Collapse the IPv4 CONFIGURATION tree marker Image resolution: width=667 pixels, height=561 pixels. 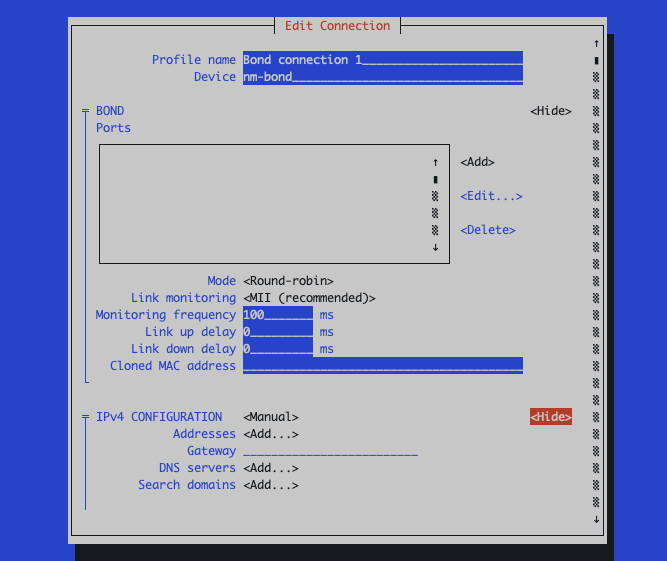click(86, 417)
